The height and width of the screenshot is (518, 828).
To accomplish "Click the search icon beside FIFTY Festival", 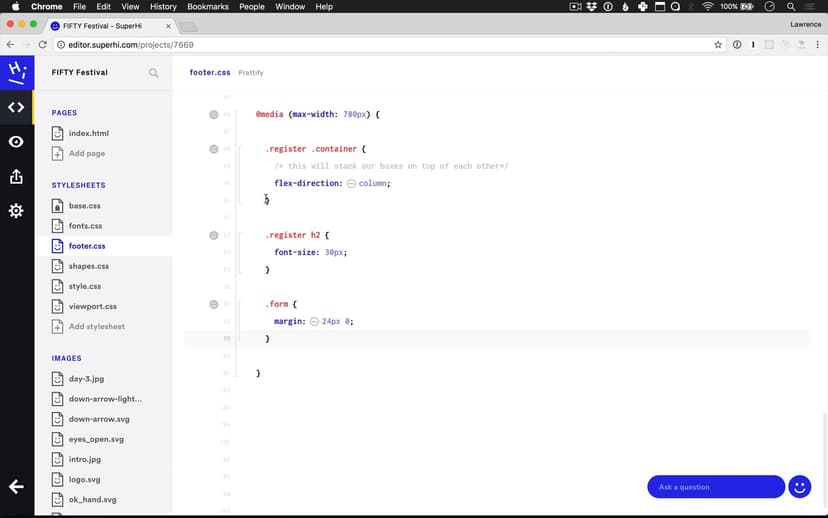I will coord(153,73).
